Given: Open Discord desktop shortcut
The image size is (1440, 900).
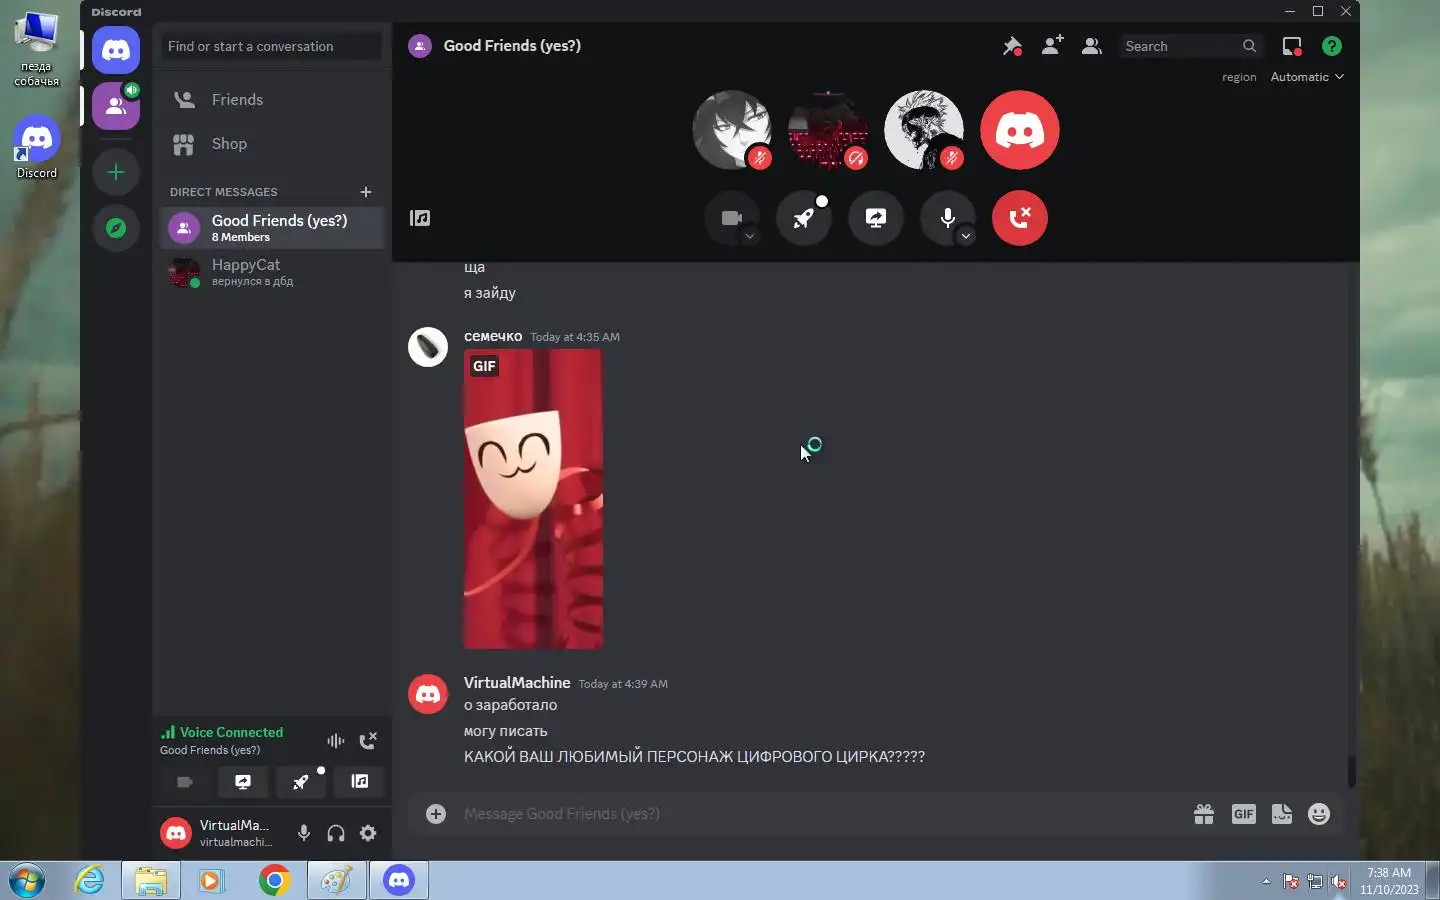Looking at the screenshot, I should coord(37,148).
